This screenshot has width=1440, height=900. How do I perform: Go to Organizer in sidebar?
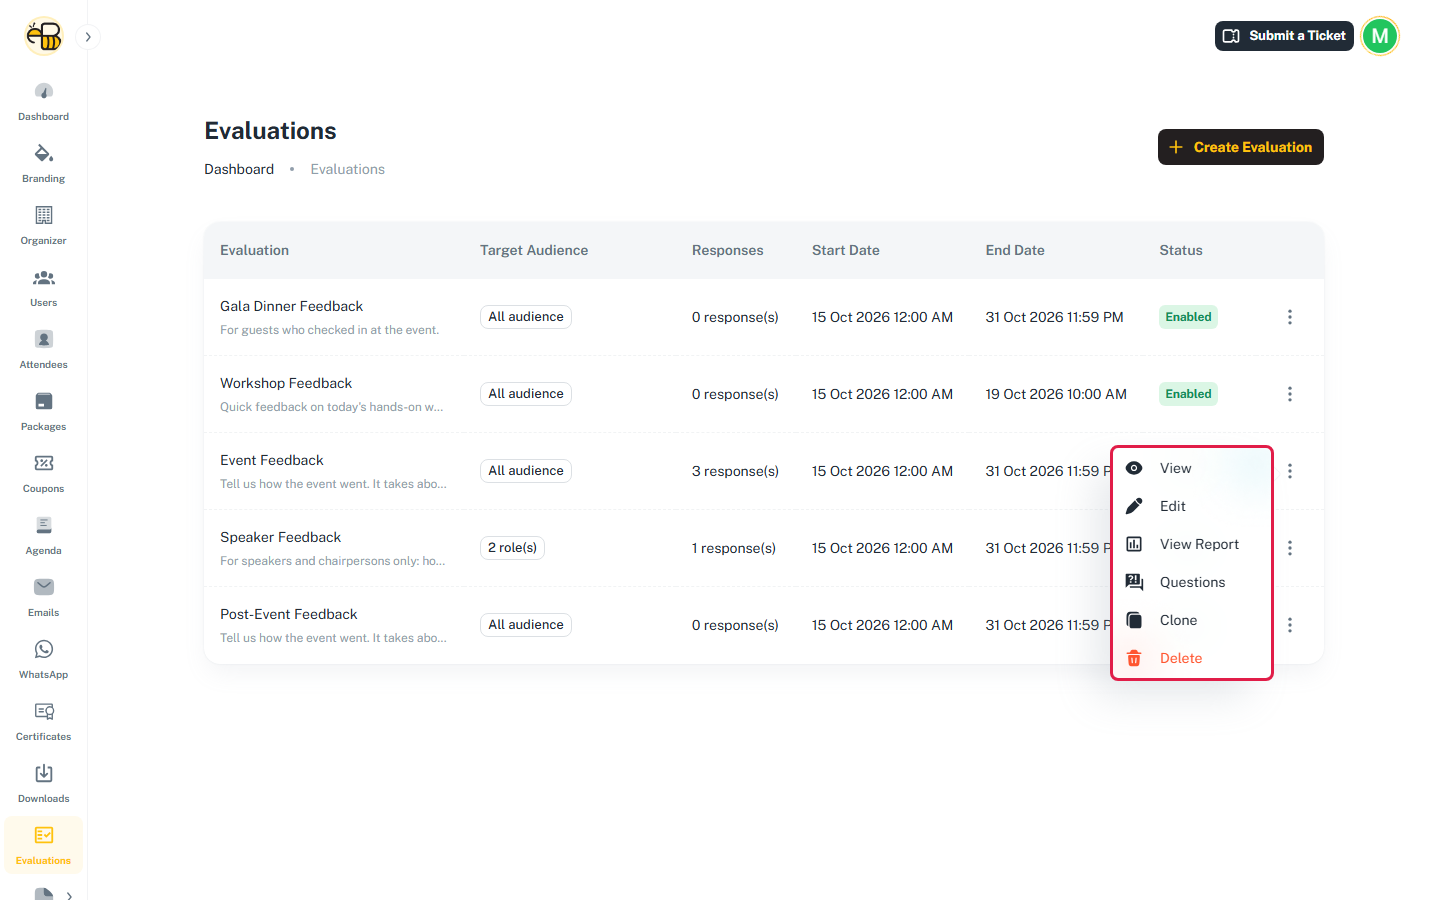click(44, 225)
